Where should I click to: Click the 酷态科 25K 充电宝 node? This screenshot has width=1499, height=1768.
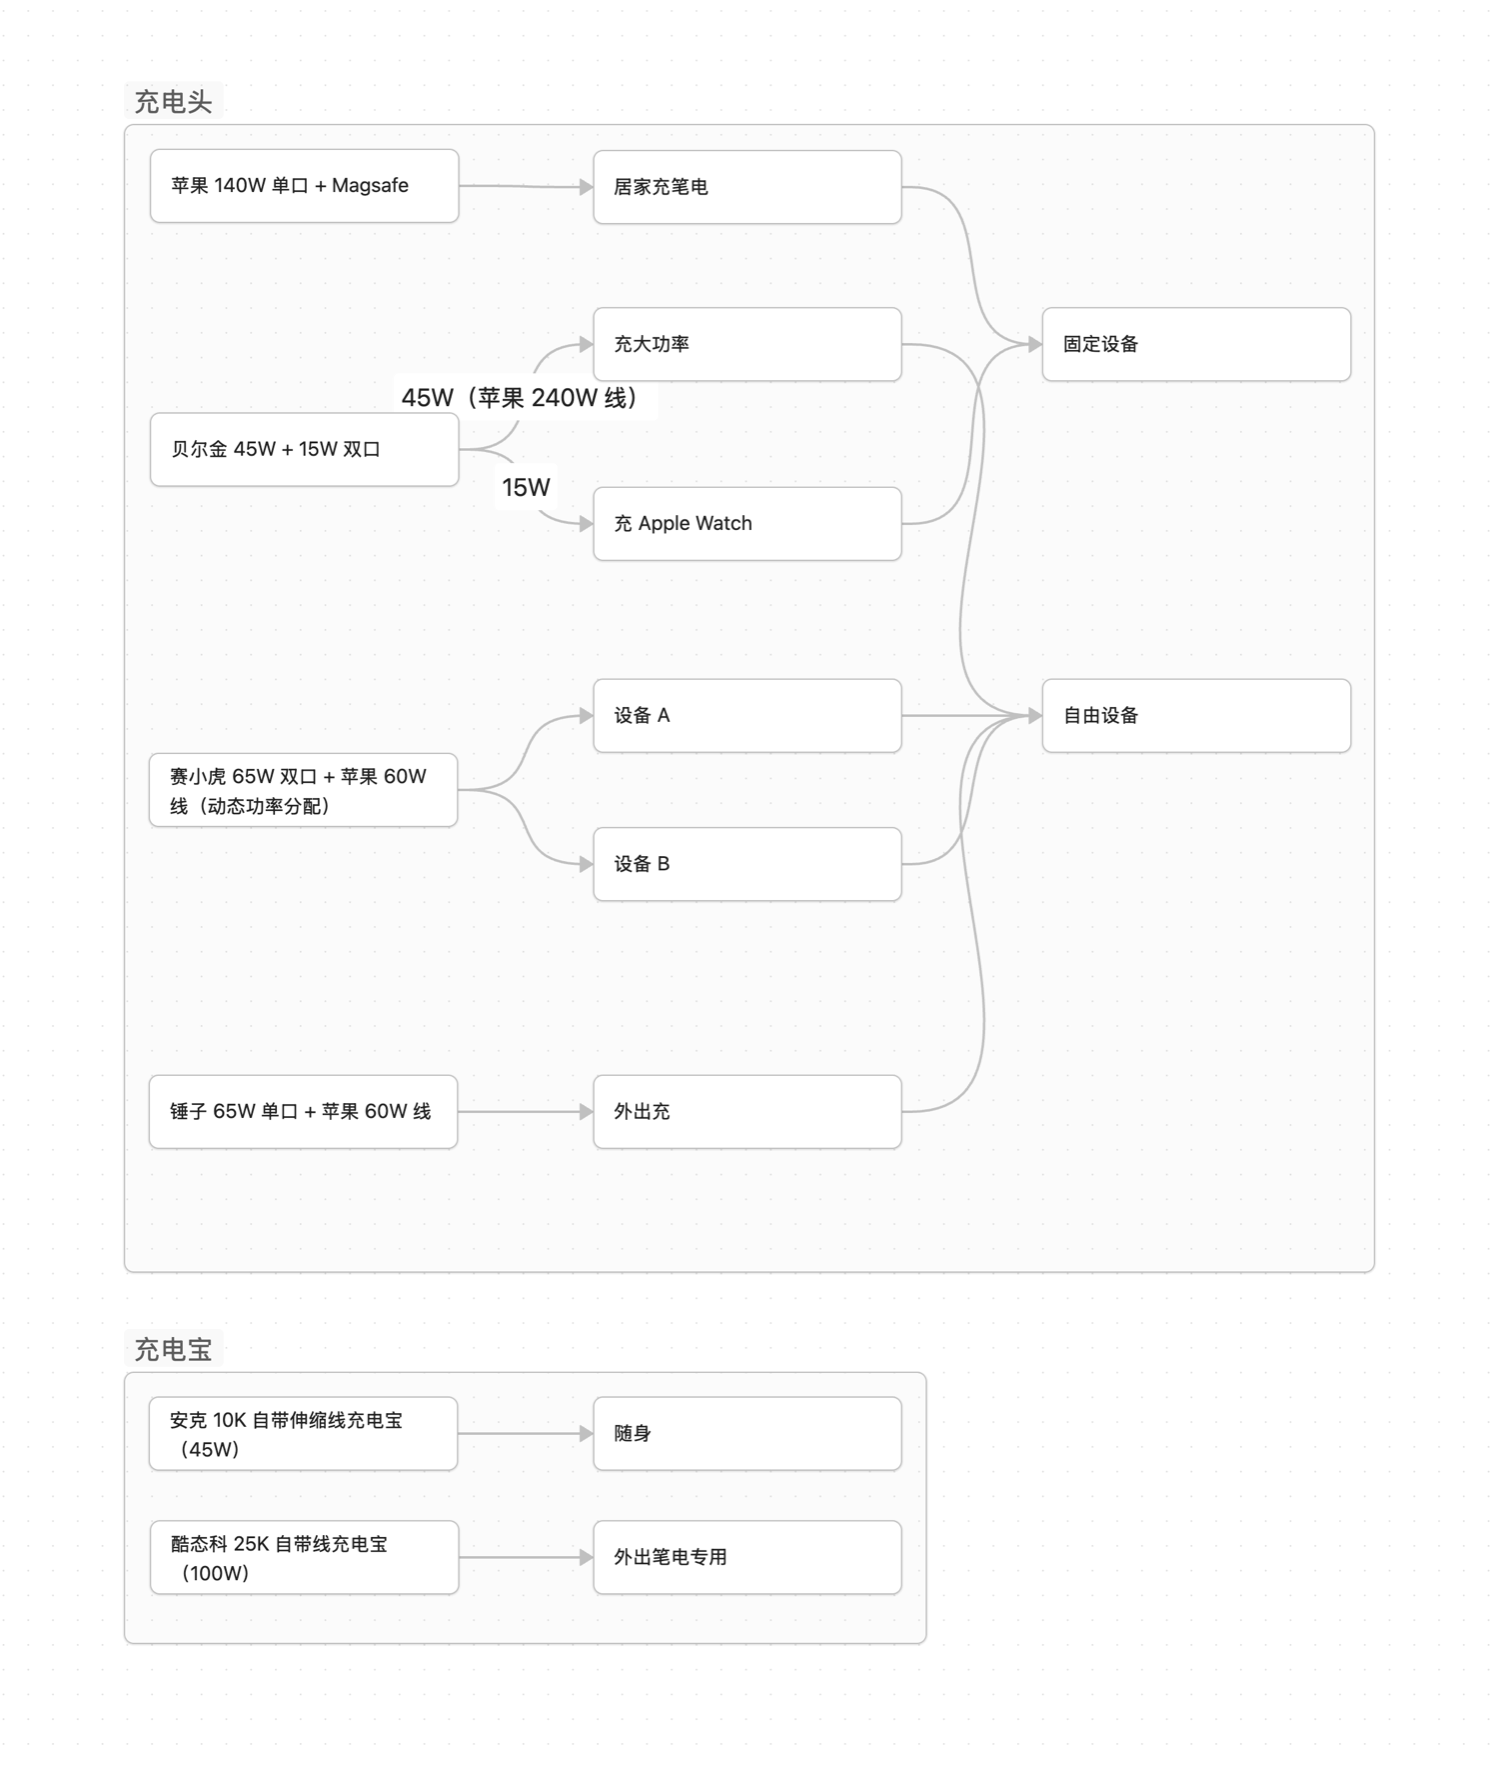click(x=304, y=1558)
